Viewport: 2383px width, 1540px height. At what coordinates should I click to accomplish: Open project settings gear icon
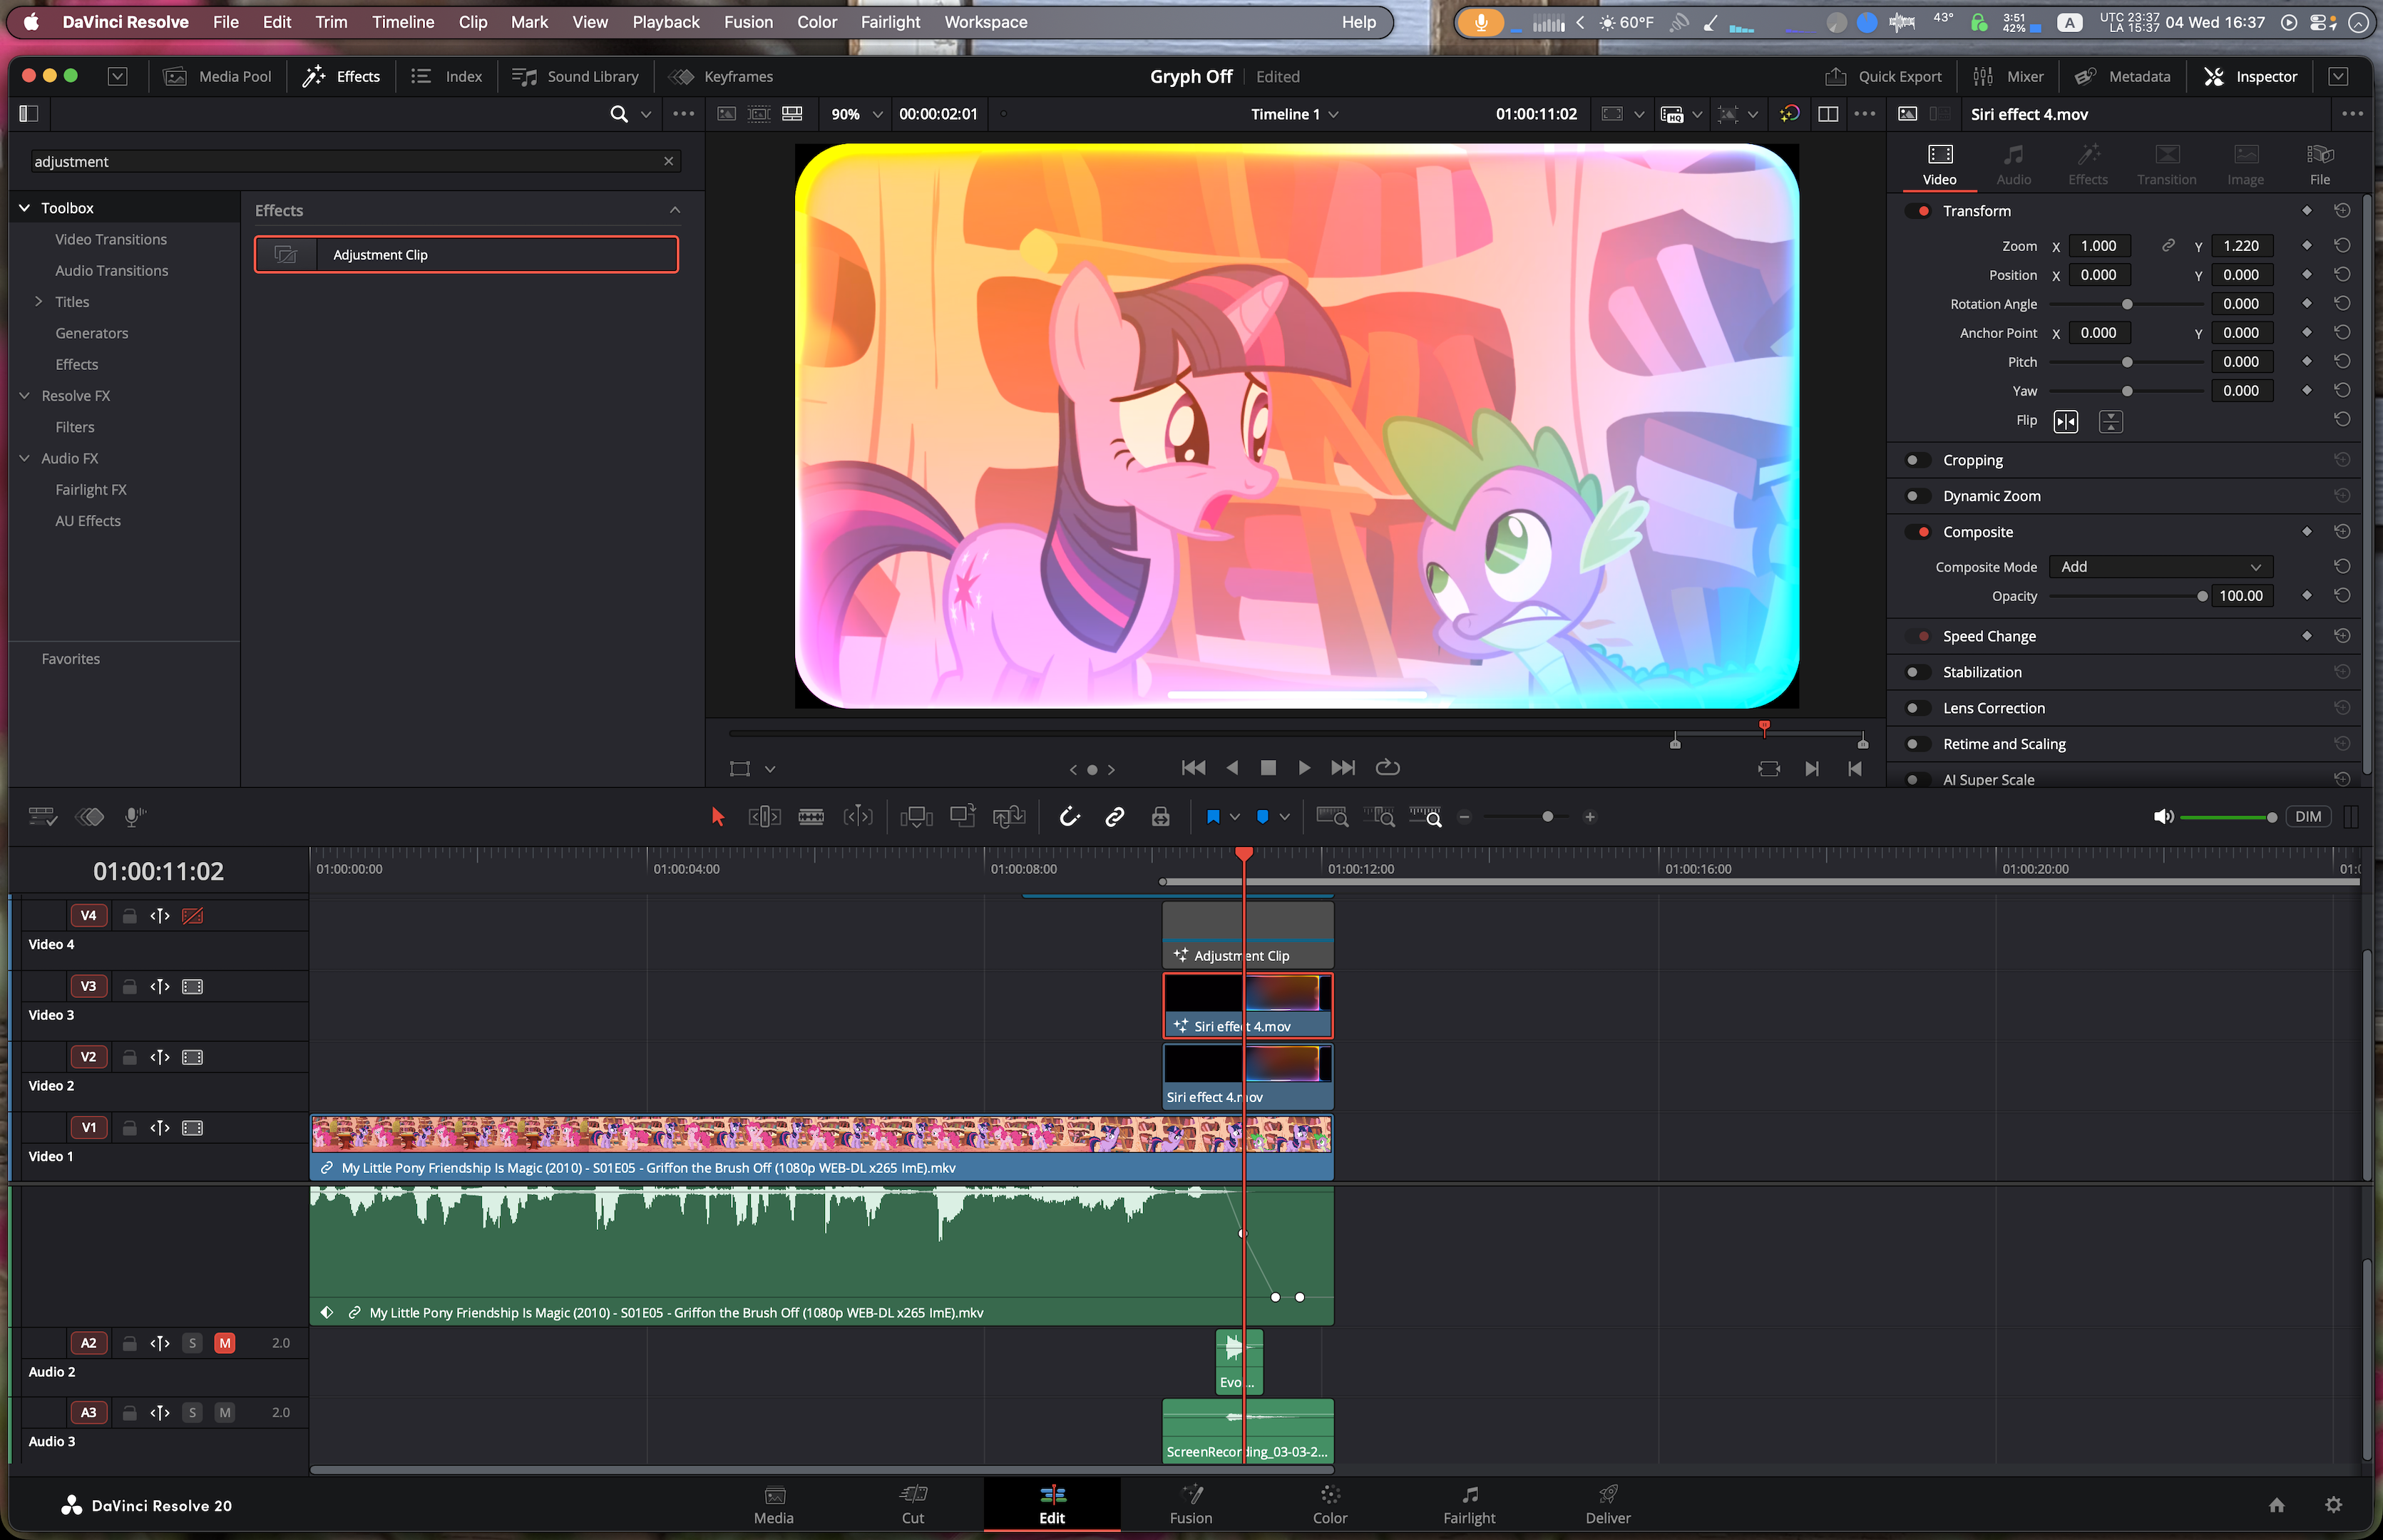coord(2333,1505)
